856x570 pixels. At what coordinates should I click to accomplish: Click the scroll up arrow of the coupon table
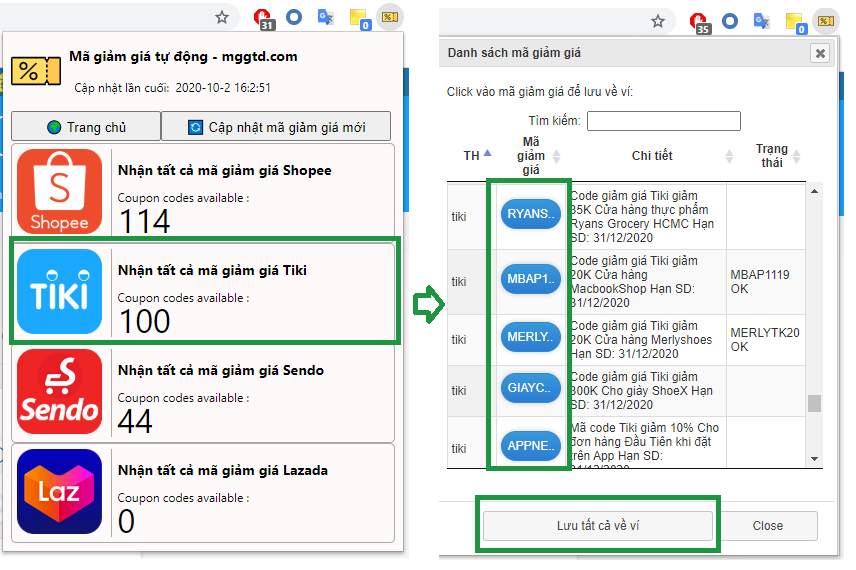pos(815,191)
